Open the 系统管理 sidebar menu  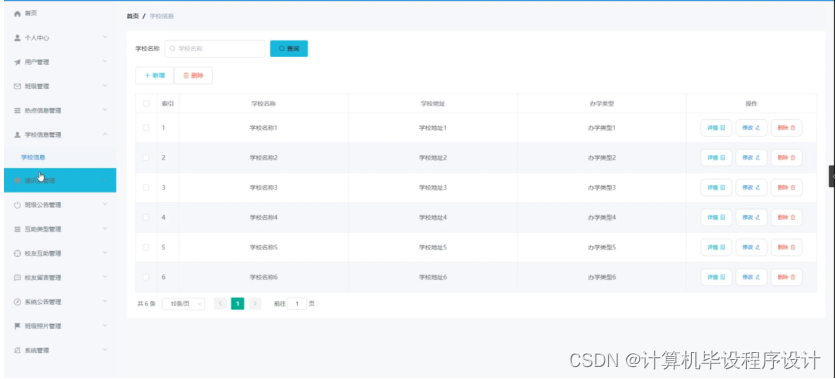click(x=60, y=351)
